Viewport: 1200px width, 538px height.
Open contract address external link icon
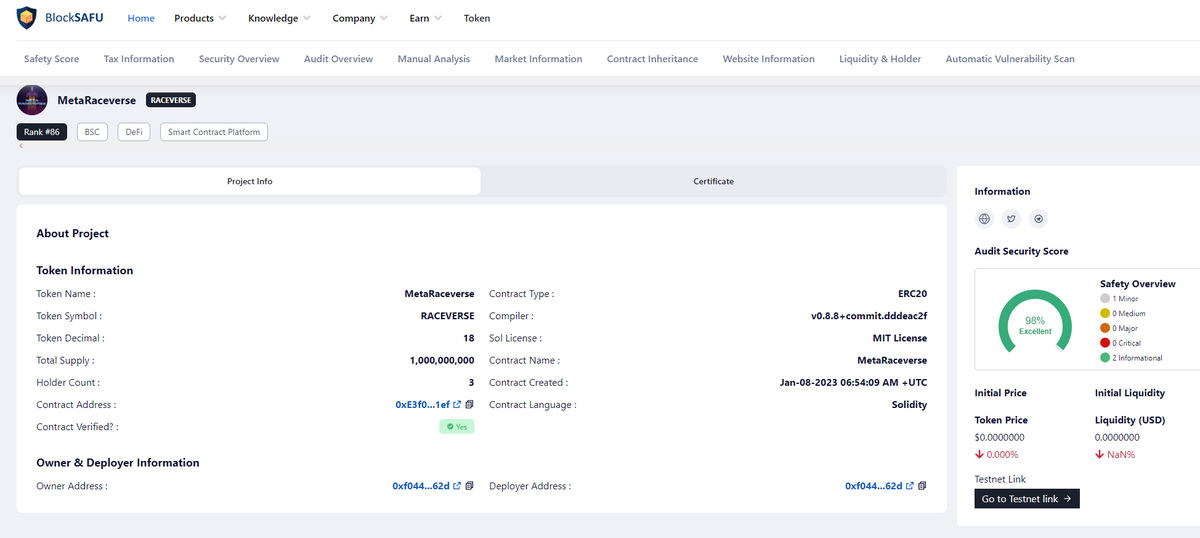point(457,405)
